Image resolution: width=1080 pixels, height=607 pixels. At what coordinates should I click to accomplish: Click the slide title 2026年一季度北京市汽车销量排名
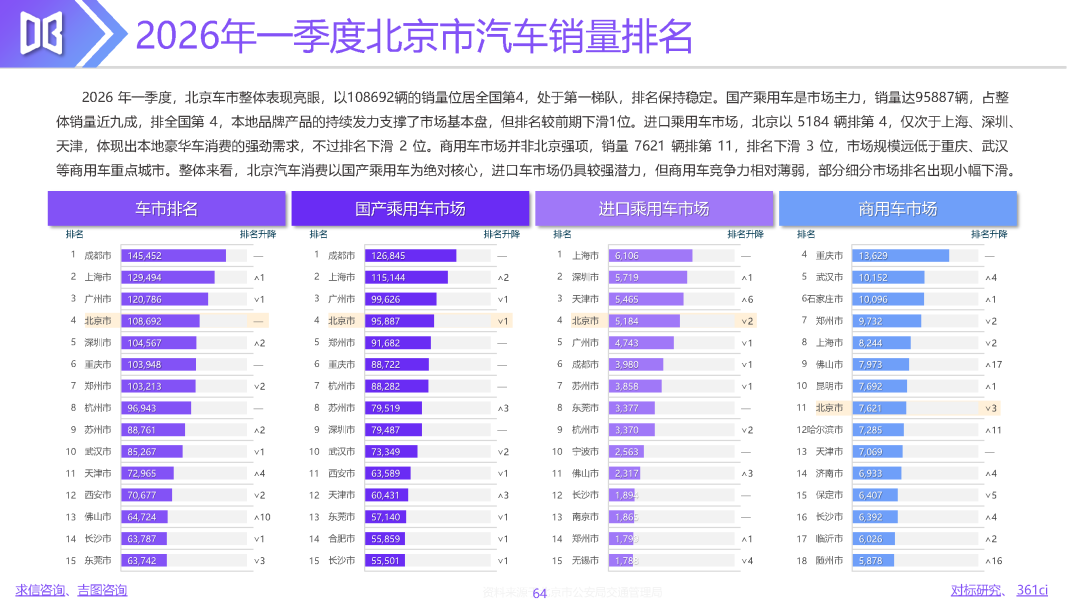point(414,36)
